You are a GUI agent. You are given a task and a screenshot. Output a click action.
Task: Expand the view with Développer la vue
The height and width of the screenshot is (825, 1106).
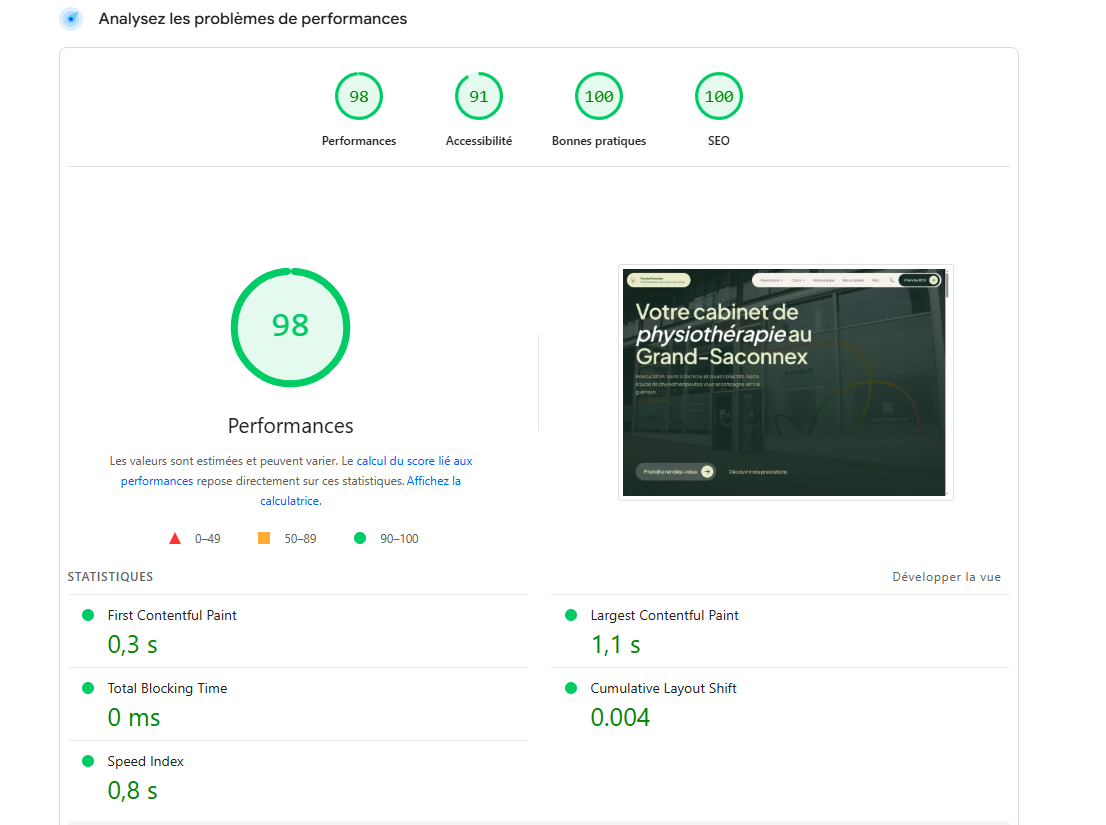tap(947, 577)
